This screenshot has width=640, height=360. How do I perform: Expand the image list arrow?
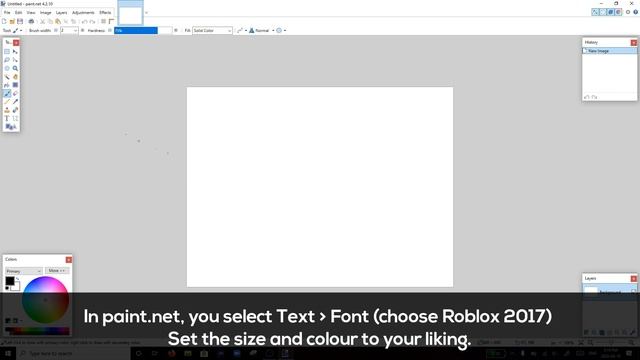146,13
